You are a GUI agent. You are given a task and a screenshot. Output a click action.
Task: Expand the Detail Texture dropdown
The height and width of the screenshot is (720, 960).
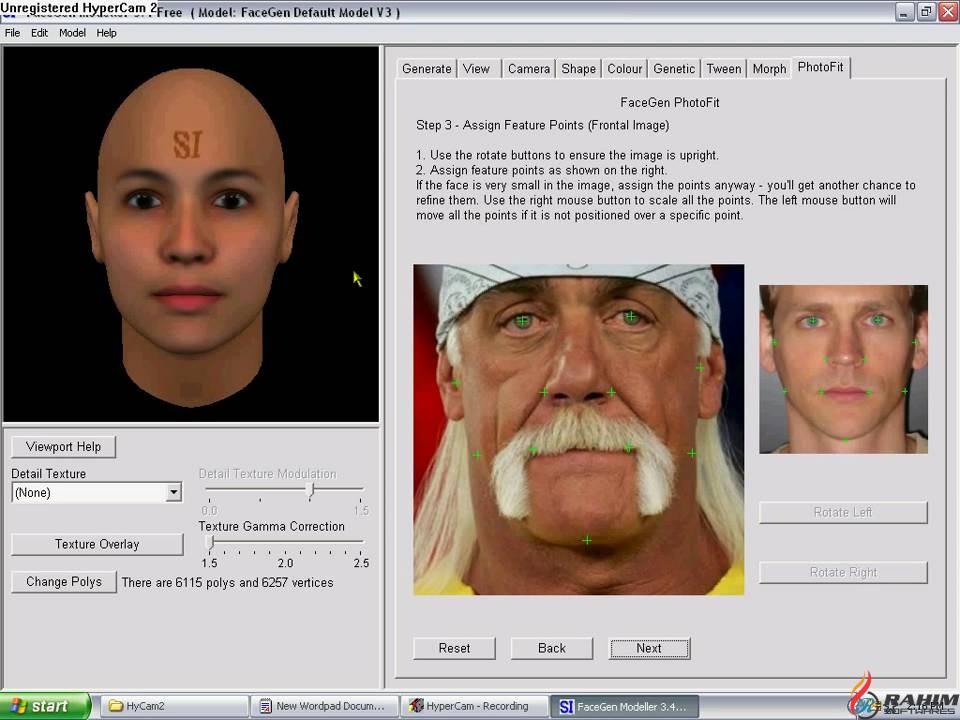click(174, 492)
